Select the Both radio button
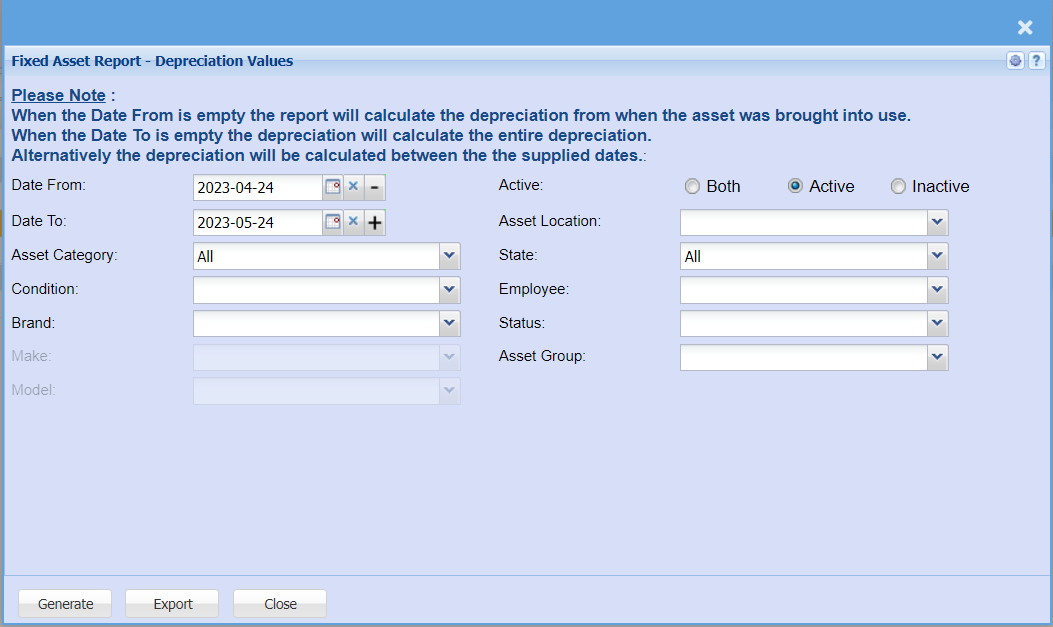This screenshot has width=1053, height=627. [692, 187]
